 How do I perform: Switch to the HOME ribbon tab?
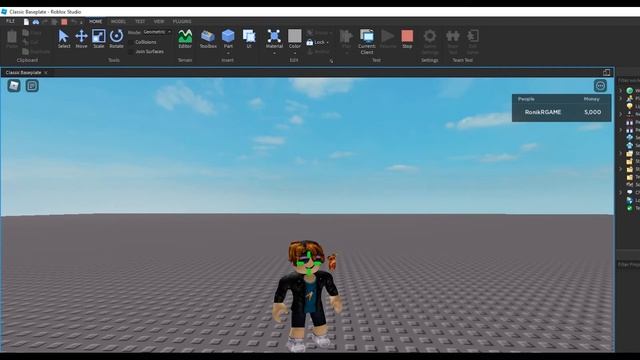click(x=96, y=21)
